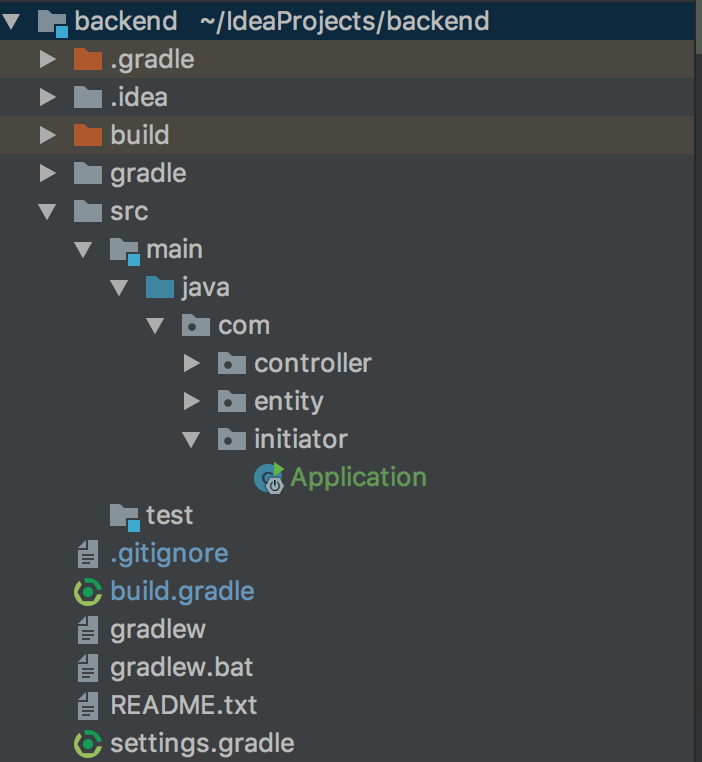The width and height of the screenshot is (702, 762).
Task: Select the main folder label
Action: 174,250
